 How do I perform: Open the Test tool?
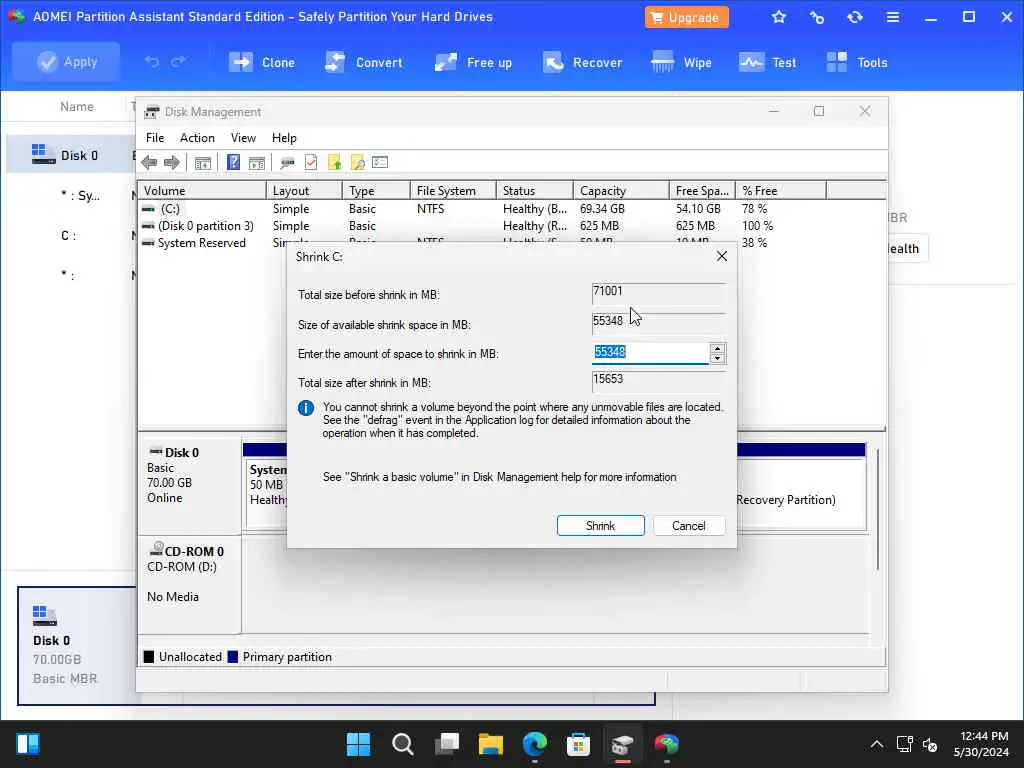pos(767,63)
